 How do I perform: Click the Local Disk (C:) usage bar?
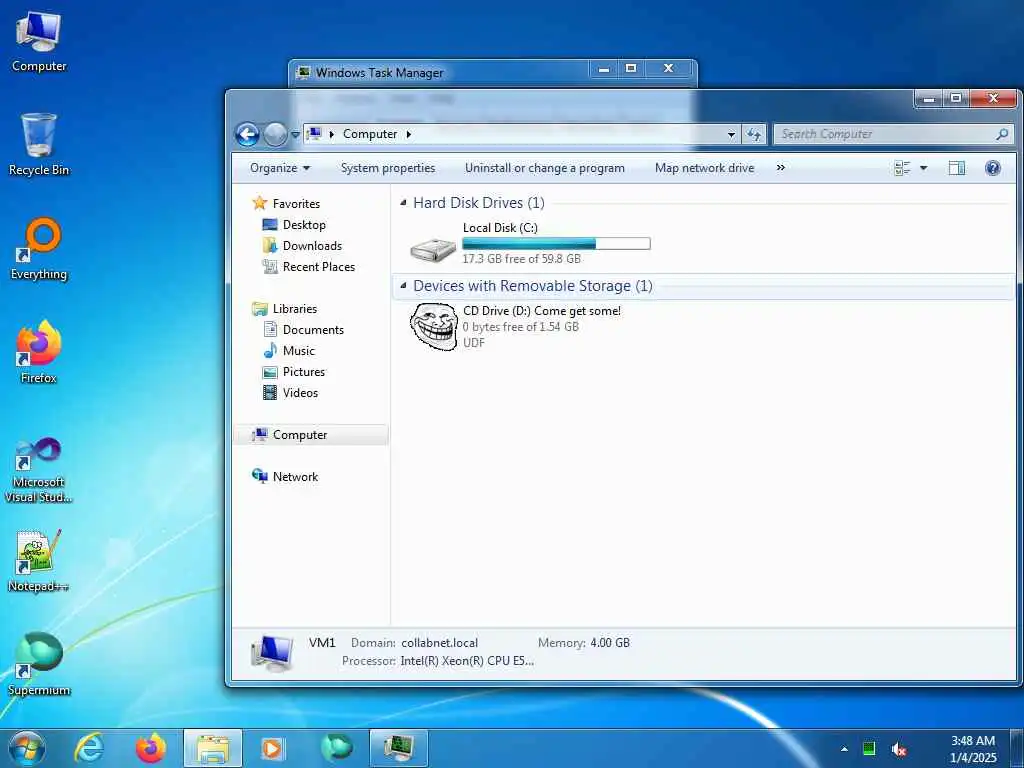[x=556, y=244]
